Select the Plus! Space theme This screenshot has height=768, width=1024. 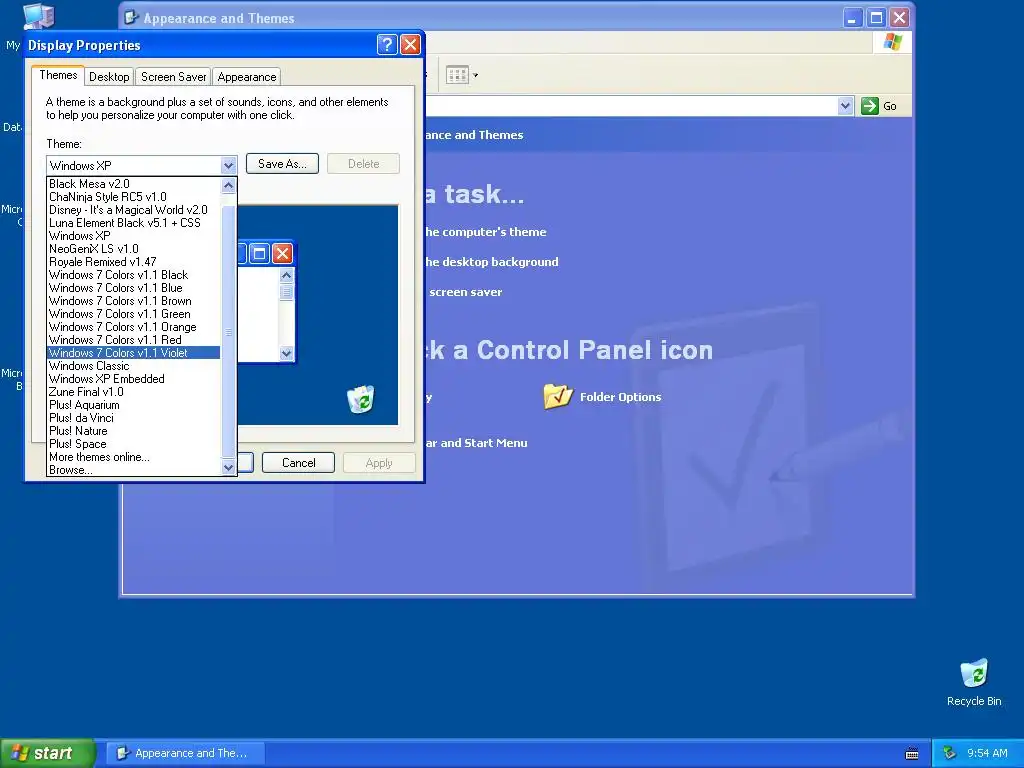(134, 444)
